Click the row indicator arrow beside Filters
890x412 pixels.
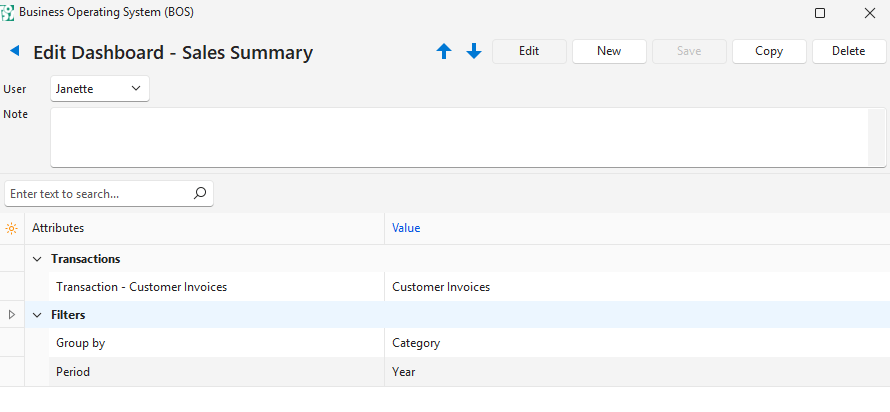tap(12, 315)
